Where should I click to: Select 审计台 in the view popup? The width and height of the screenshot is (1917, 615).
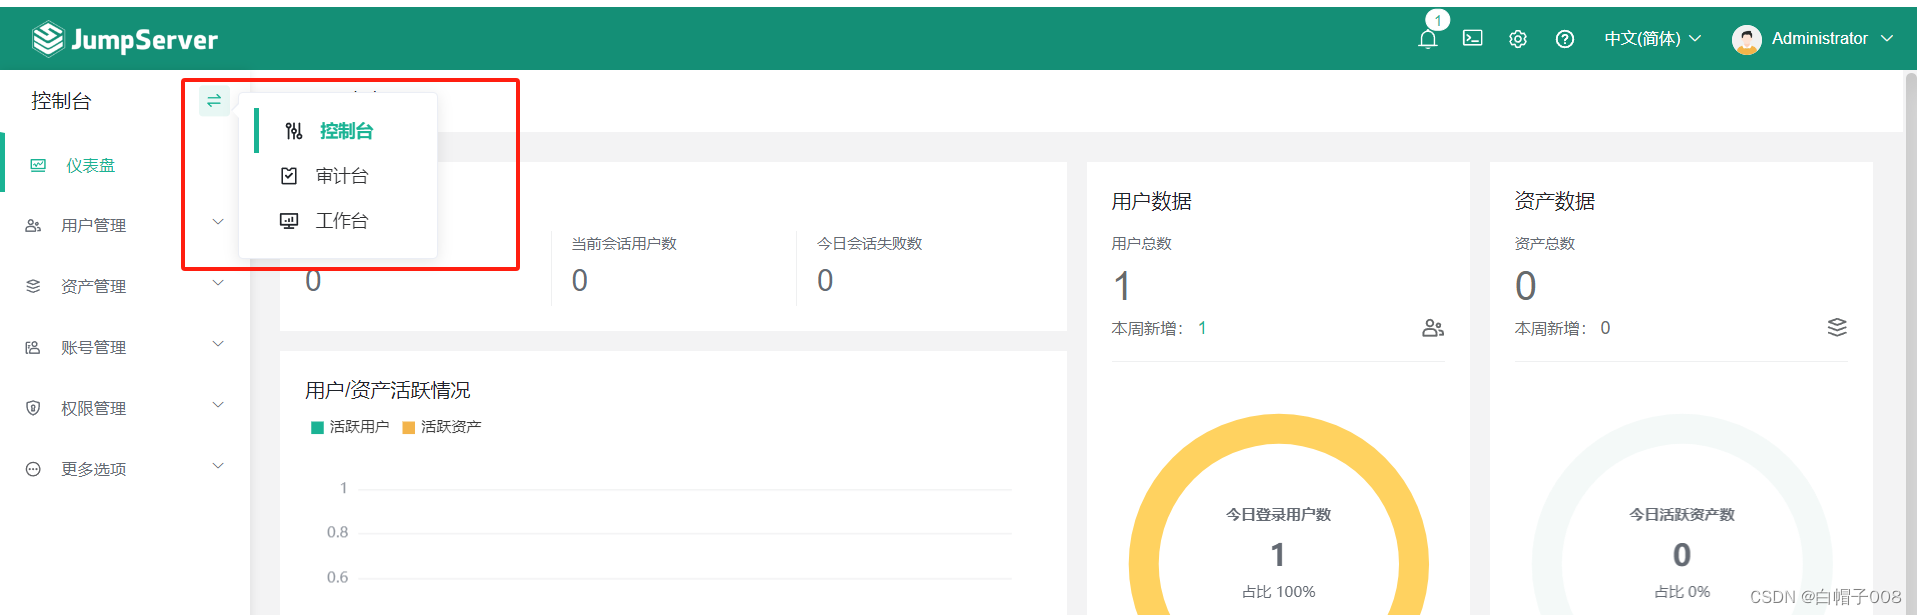[338, 176]
